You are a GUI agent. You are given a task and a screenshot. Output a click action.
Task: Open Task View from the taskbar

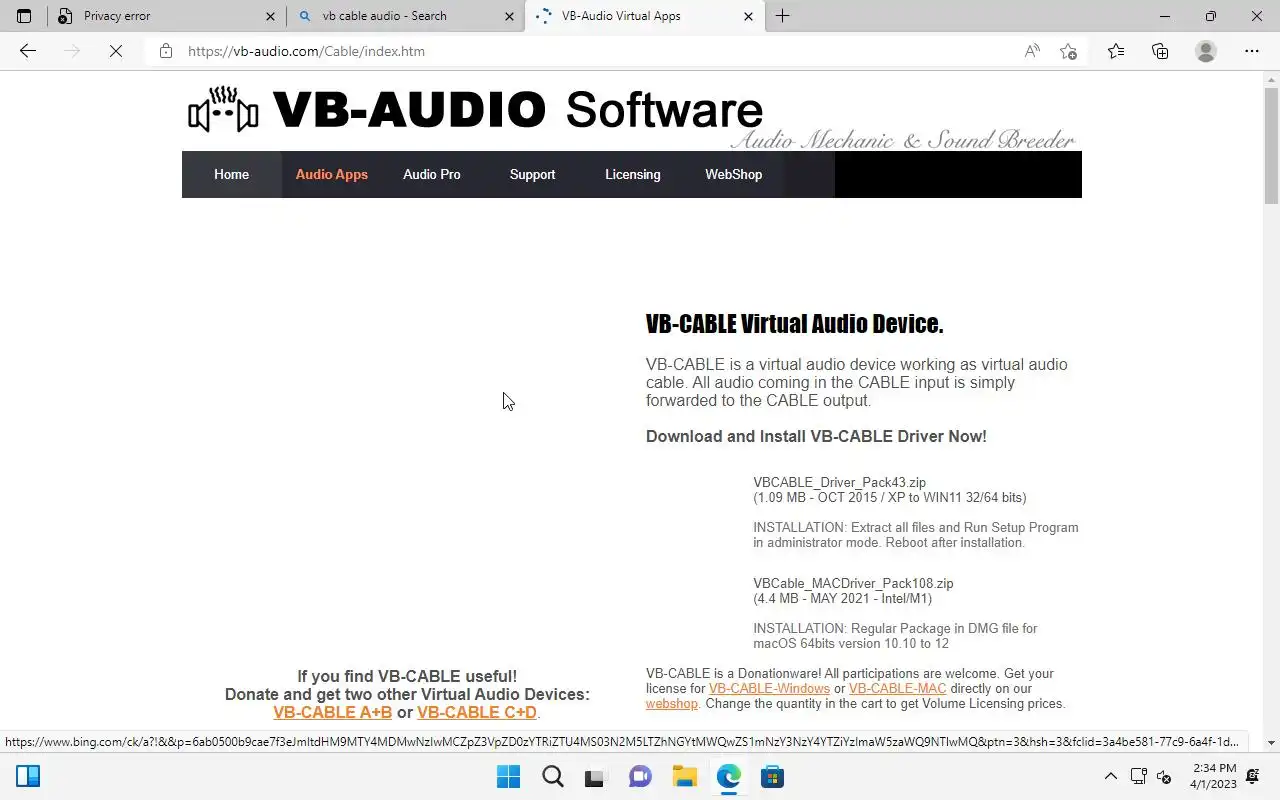pos(596,776)
